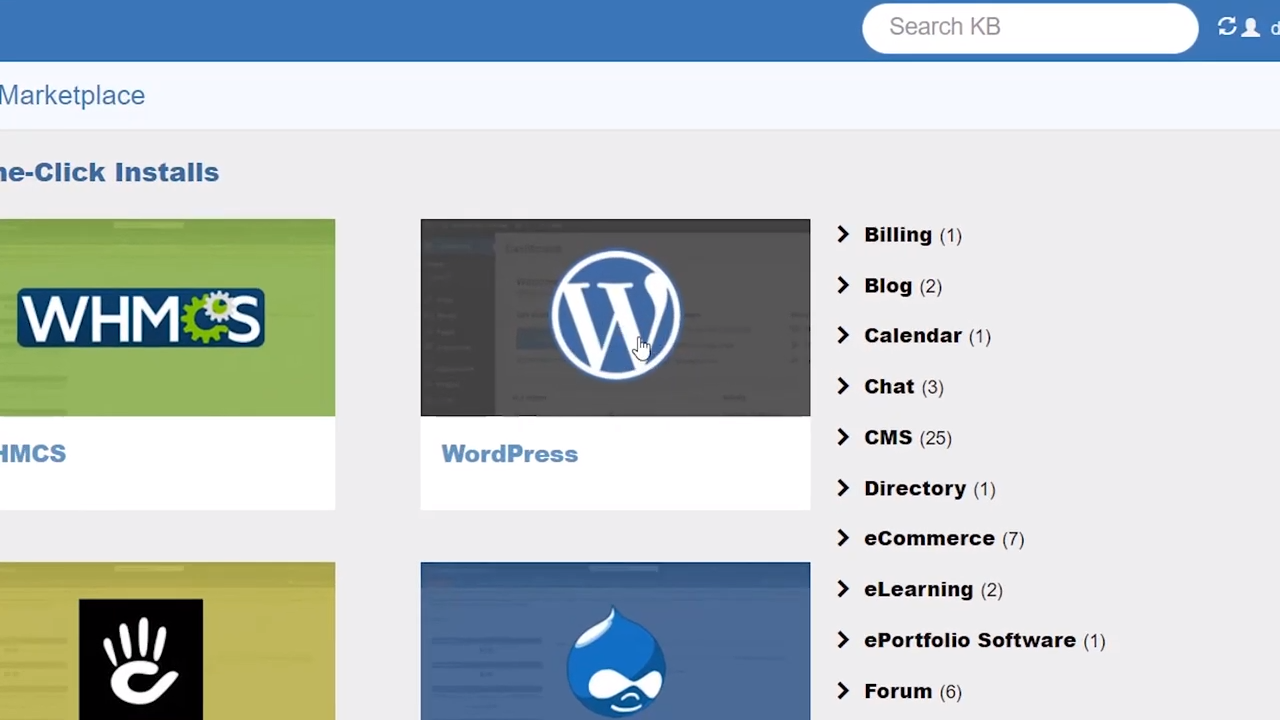Open the WHMCS logo thumbnail
Screen dimensions: 1280x720
[x=167, y=317]
